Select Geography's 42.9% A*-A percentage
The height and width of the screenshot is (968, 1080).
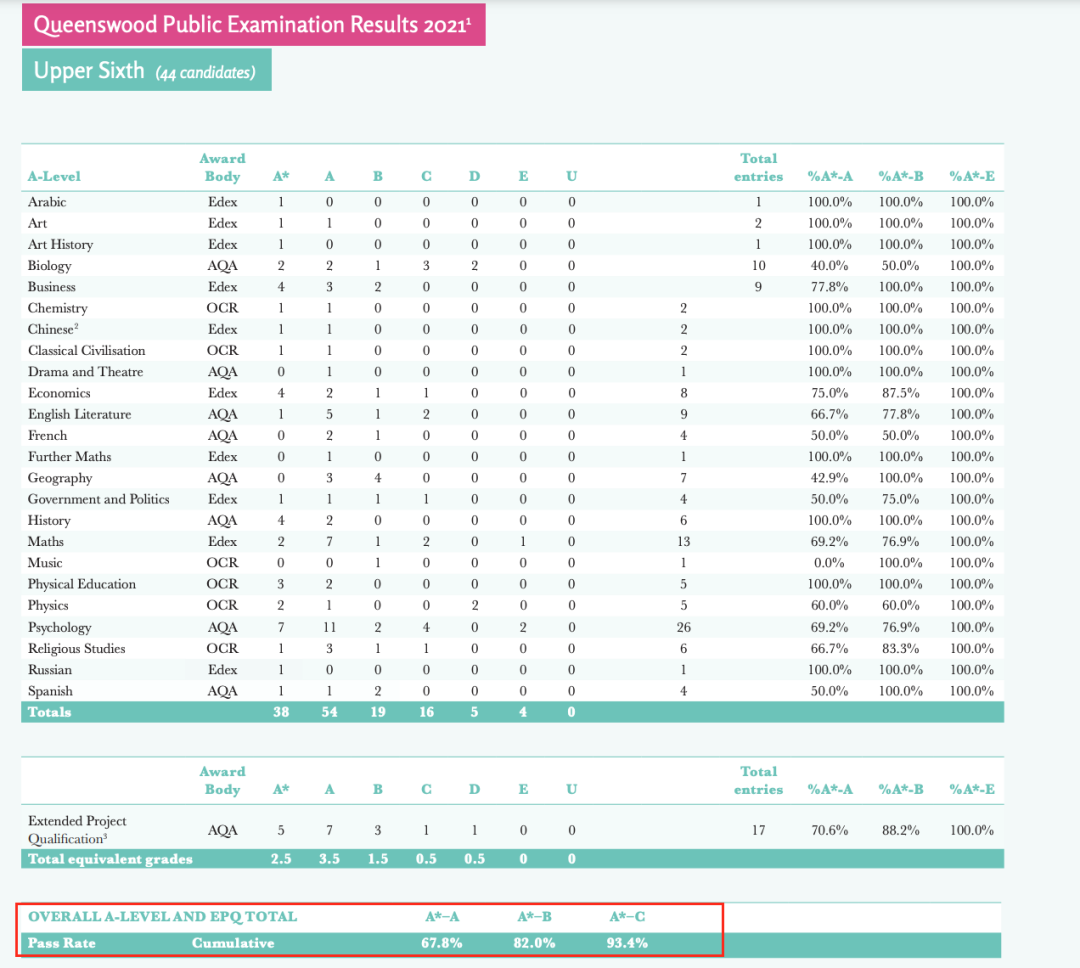coord(829,478)
